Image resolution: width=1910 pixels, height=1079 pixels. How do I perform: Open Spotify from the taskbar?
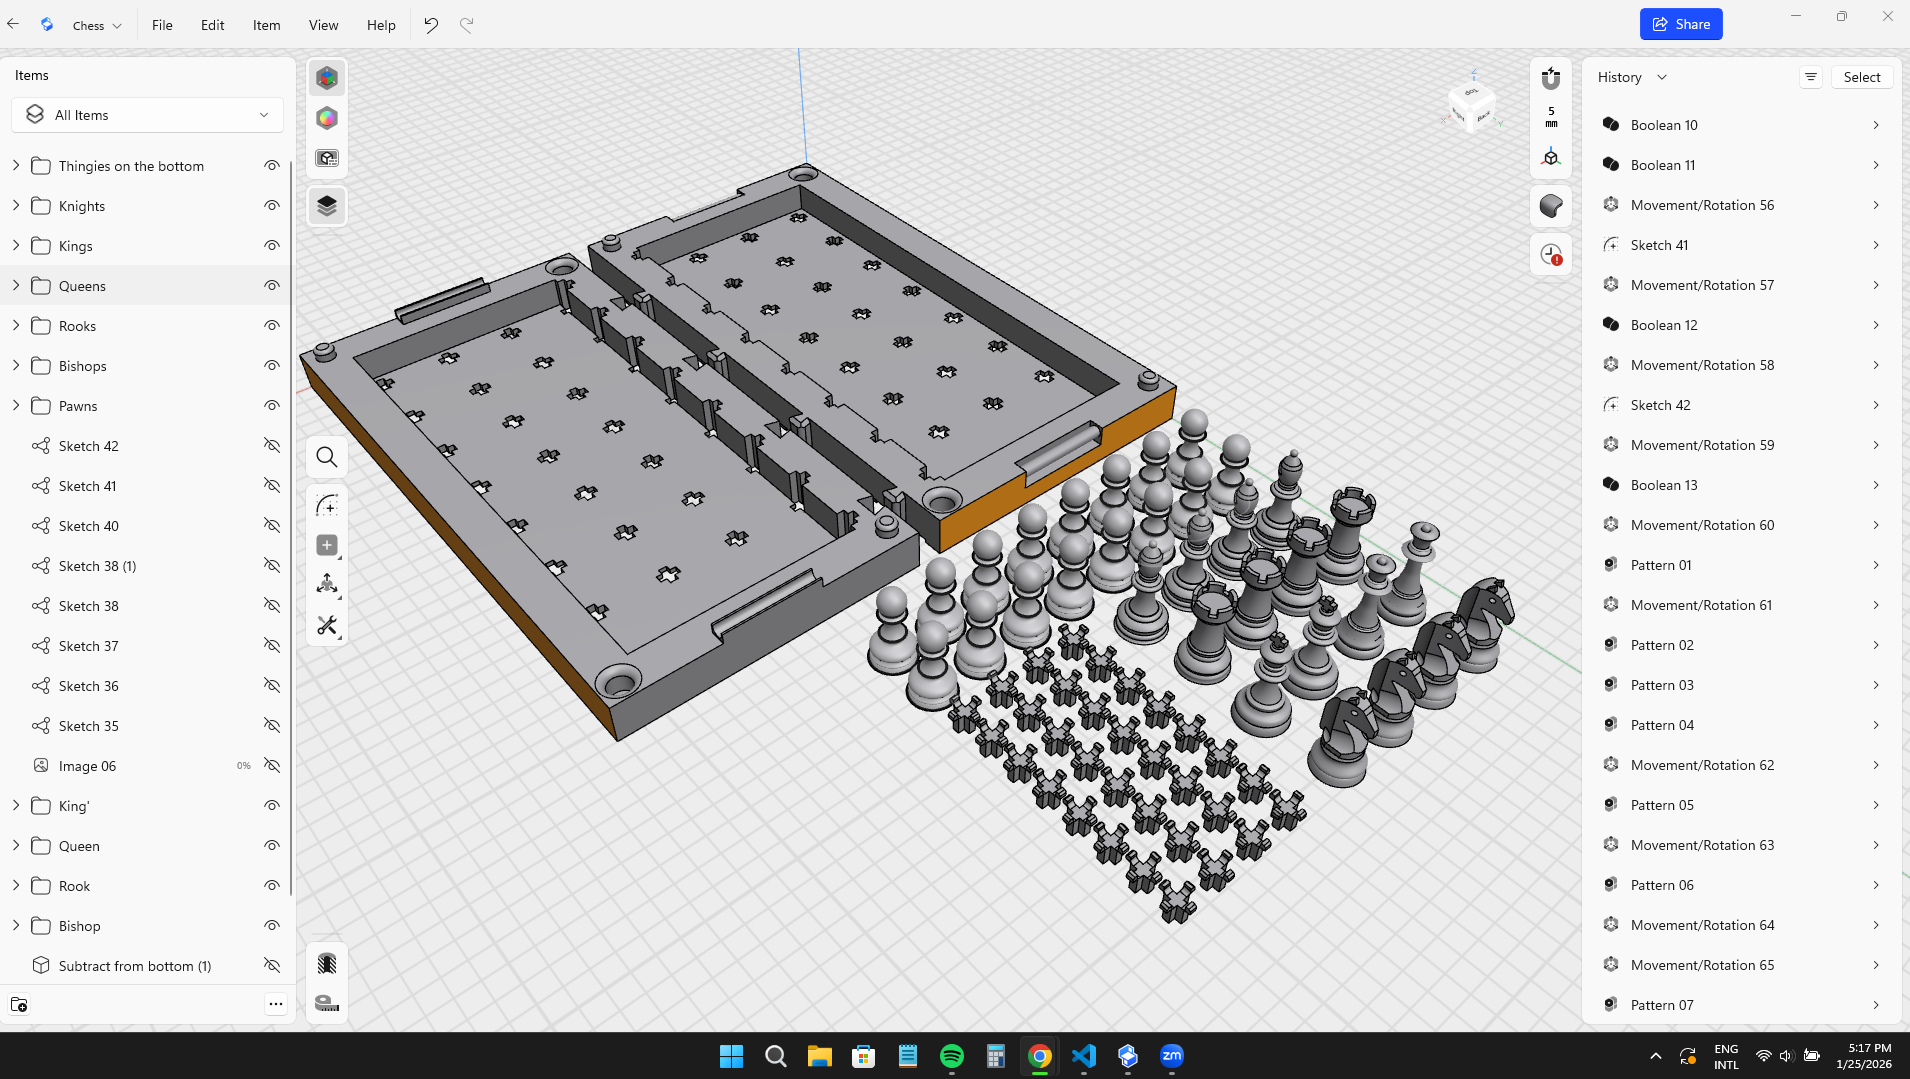coord(952,1056)
